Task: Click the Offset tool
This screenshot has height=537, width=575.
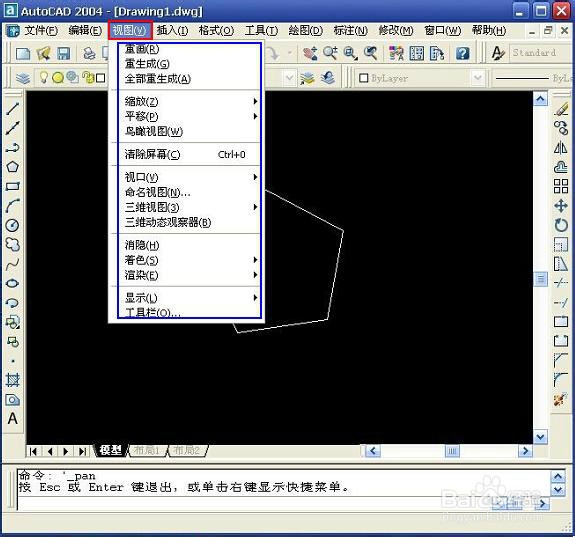Action: (x=561, y=167)
